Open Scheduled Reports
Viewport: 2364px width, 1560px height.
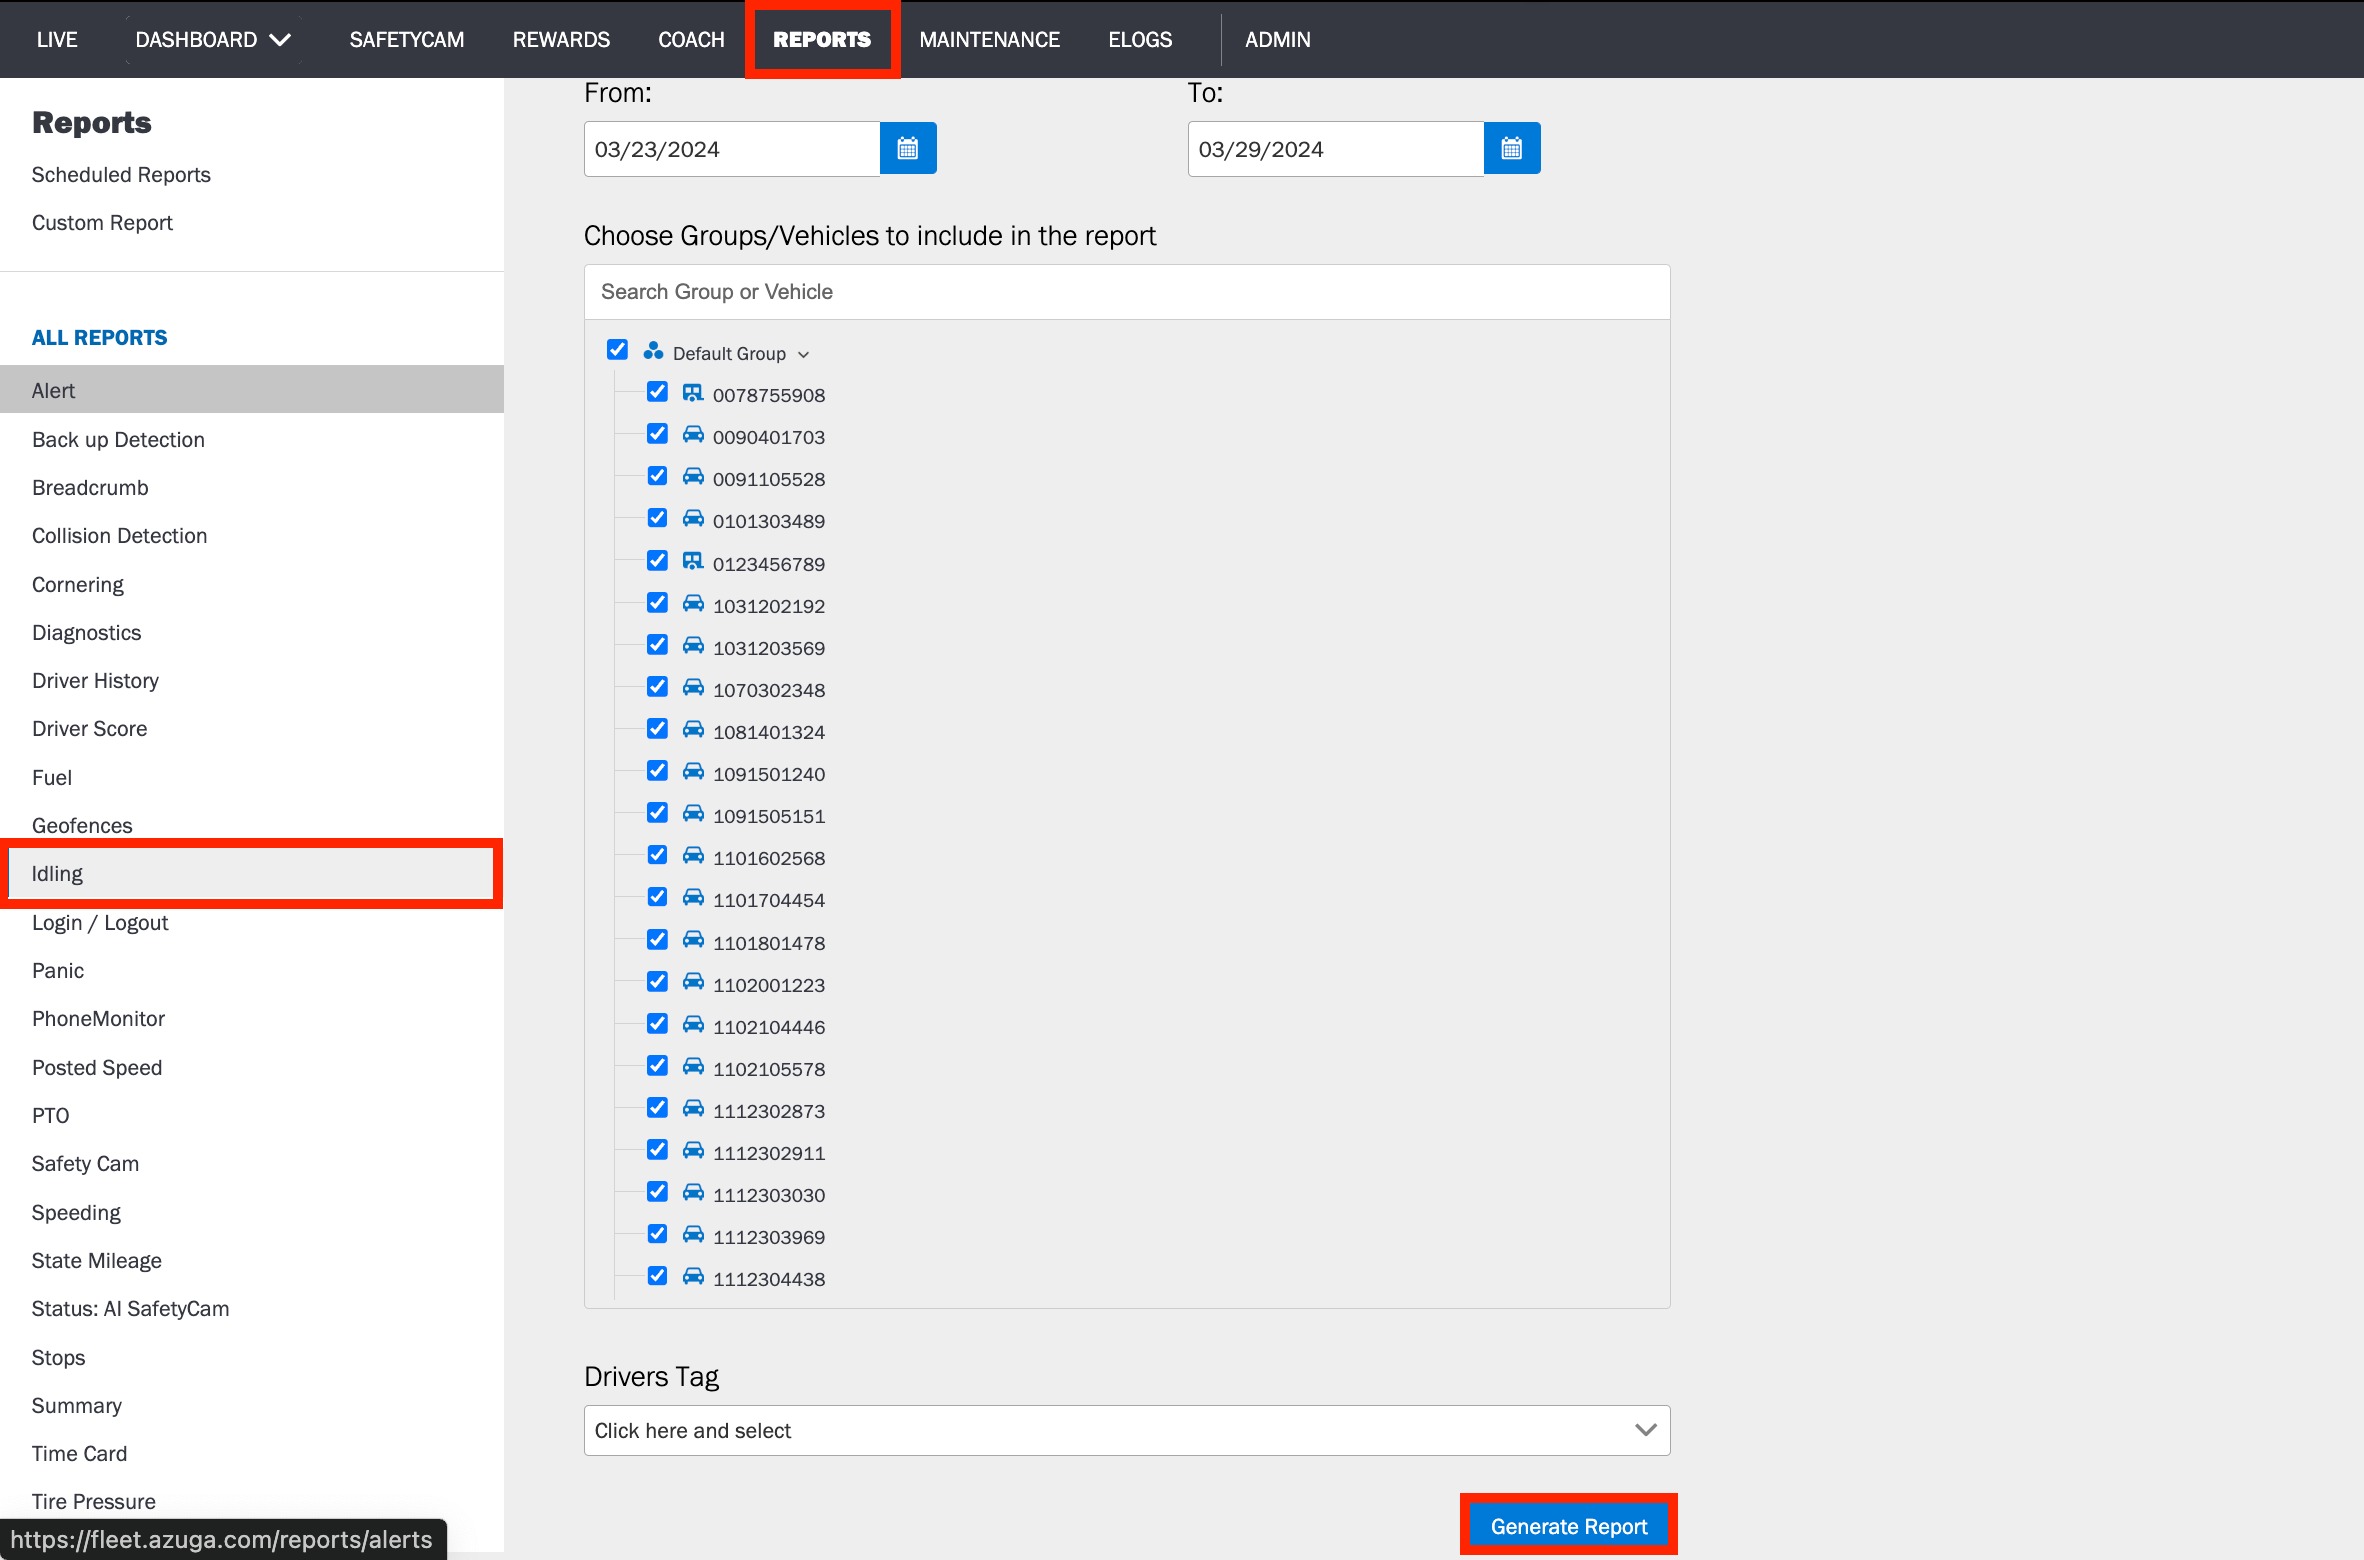(x=121, y=175)
